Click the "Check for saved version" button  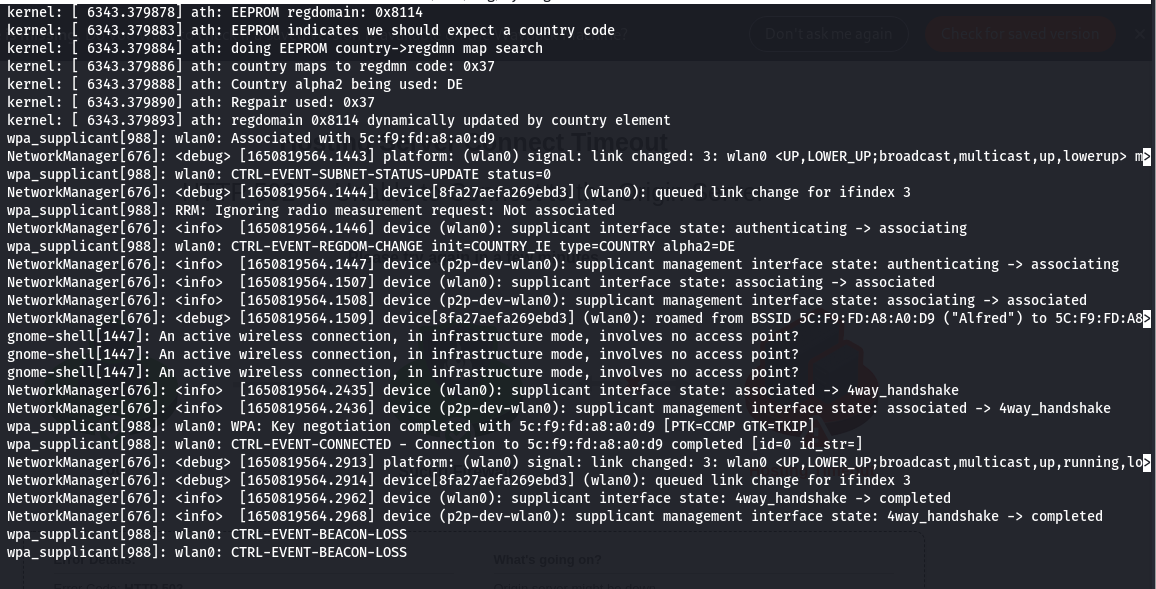(1019, 34)
